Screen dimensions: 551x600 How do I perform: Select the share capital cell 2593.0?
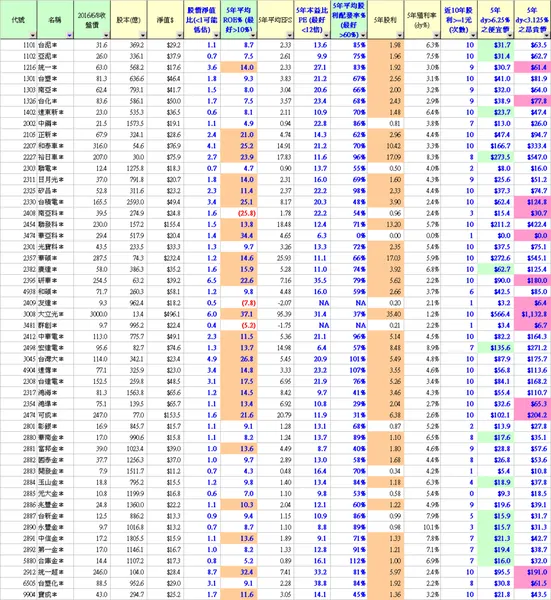pyautogui.click(x=129, y=202)
